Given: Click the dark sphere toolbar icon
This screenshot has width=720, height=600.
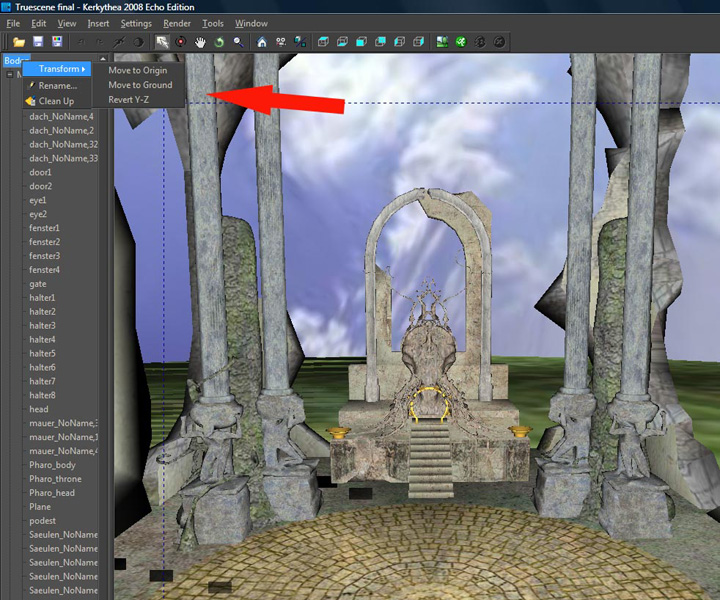Looking at the screenshot, I should tap(138, 42).
